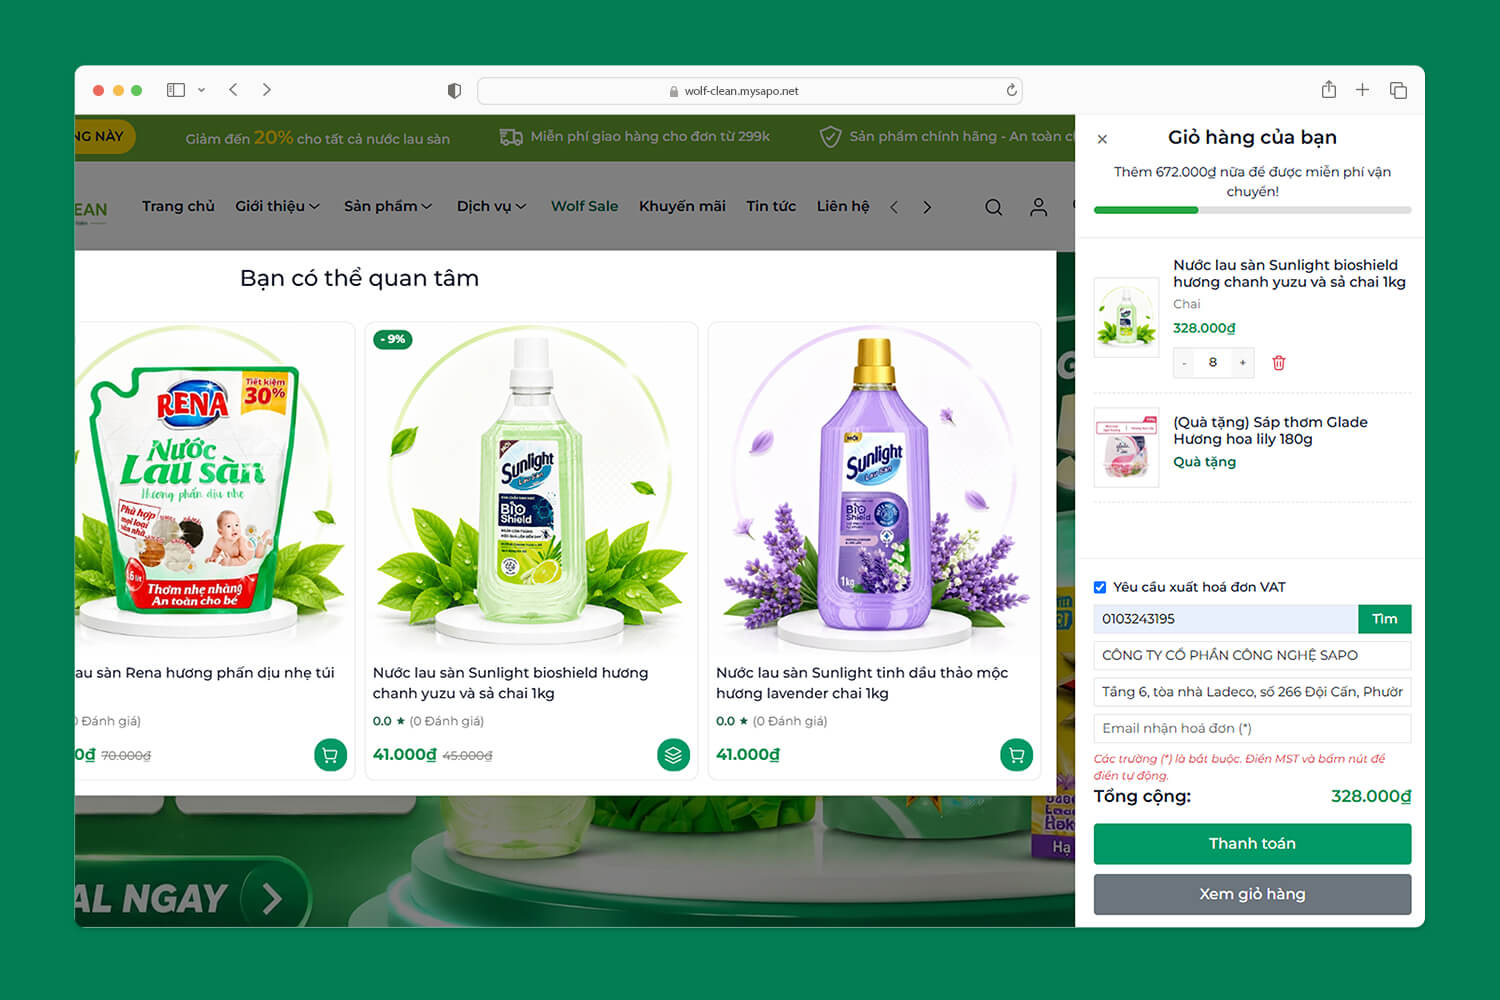Open the privacy shield report icon
The width and height of the screenshot is (1500, 1000).
[x=454, y=91]
